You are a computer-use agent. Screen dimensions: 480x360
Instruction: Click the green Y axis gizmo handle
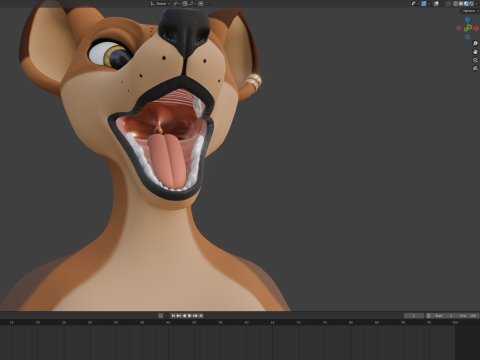click(x=466, y=29)
